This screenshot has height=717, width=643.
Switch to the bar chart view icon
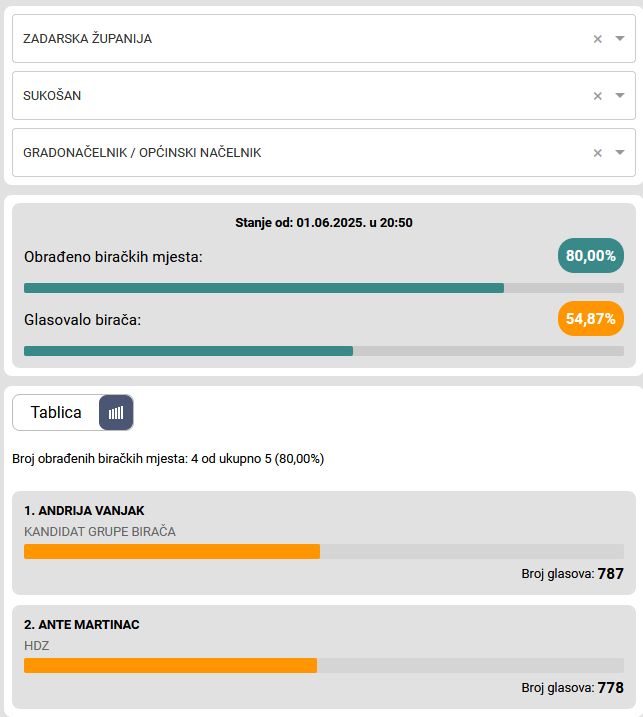coord(116,412)
